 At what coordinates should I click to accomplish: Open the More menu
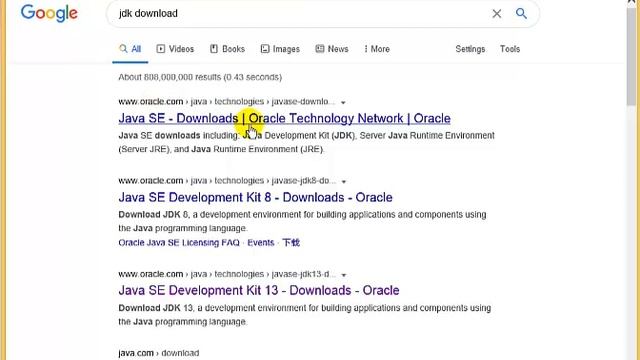point(377,49)
